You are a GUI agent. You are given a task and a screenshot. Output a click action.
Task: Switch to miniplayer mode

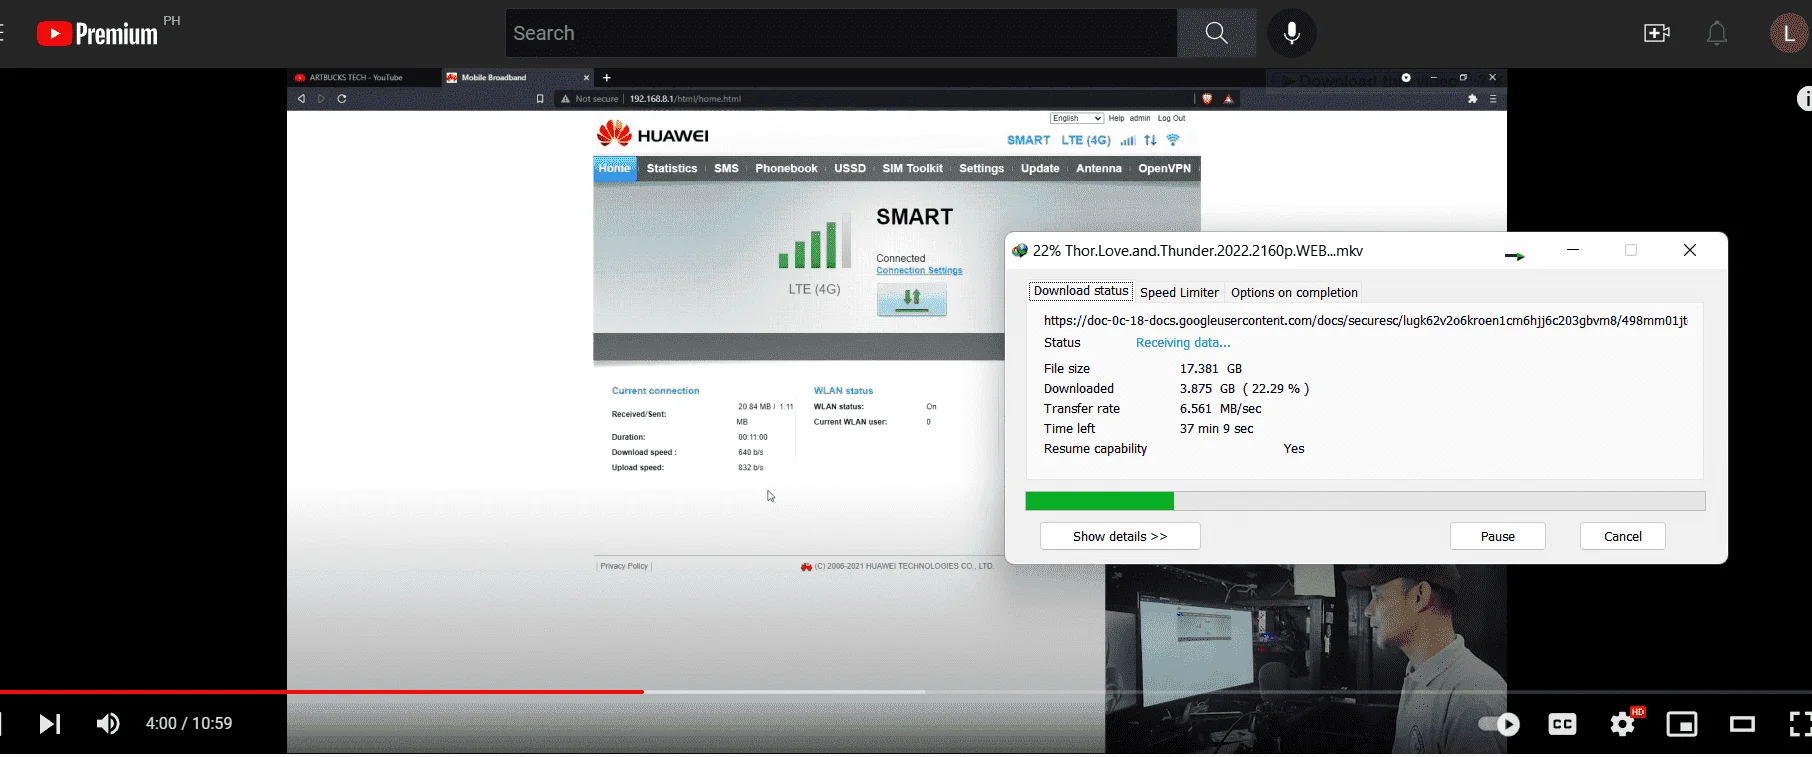[x=1682, y=724]
